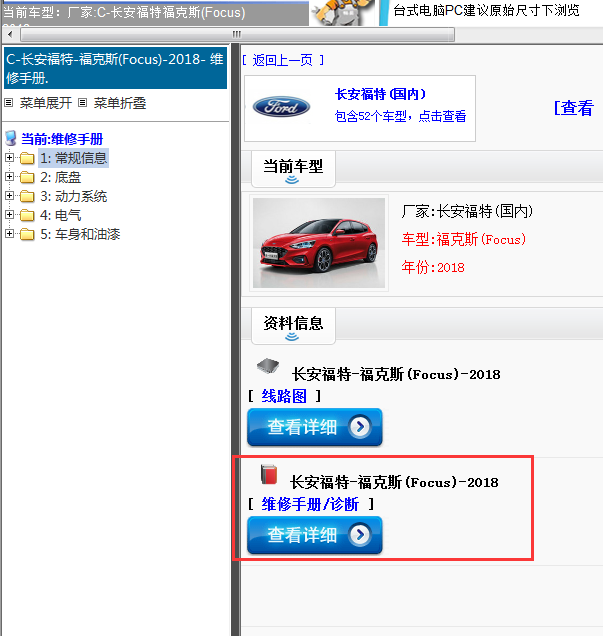Click the manual icon next to 当前:维修手册
The image size is (603, 636).
coord(11,138)
